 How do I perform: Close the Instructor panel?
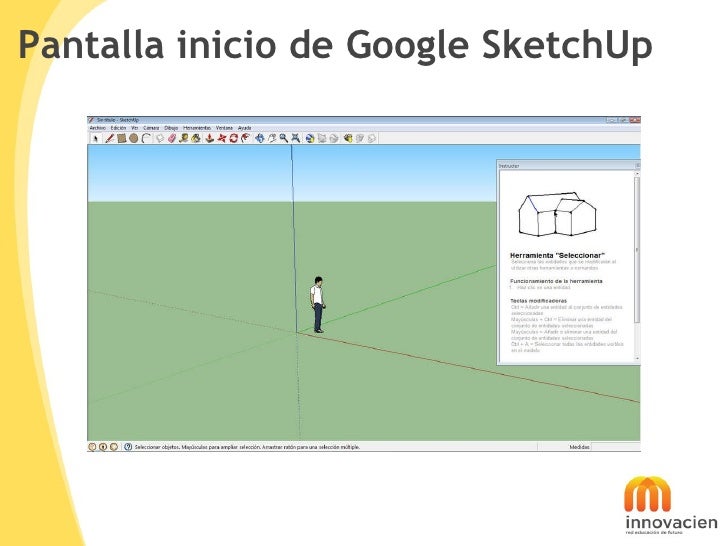coord(637,165)
